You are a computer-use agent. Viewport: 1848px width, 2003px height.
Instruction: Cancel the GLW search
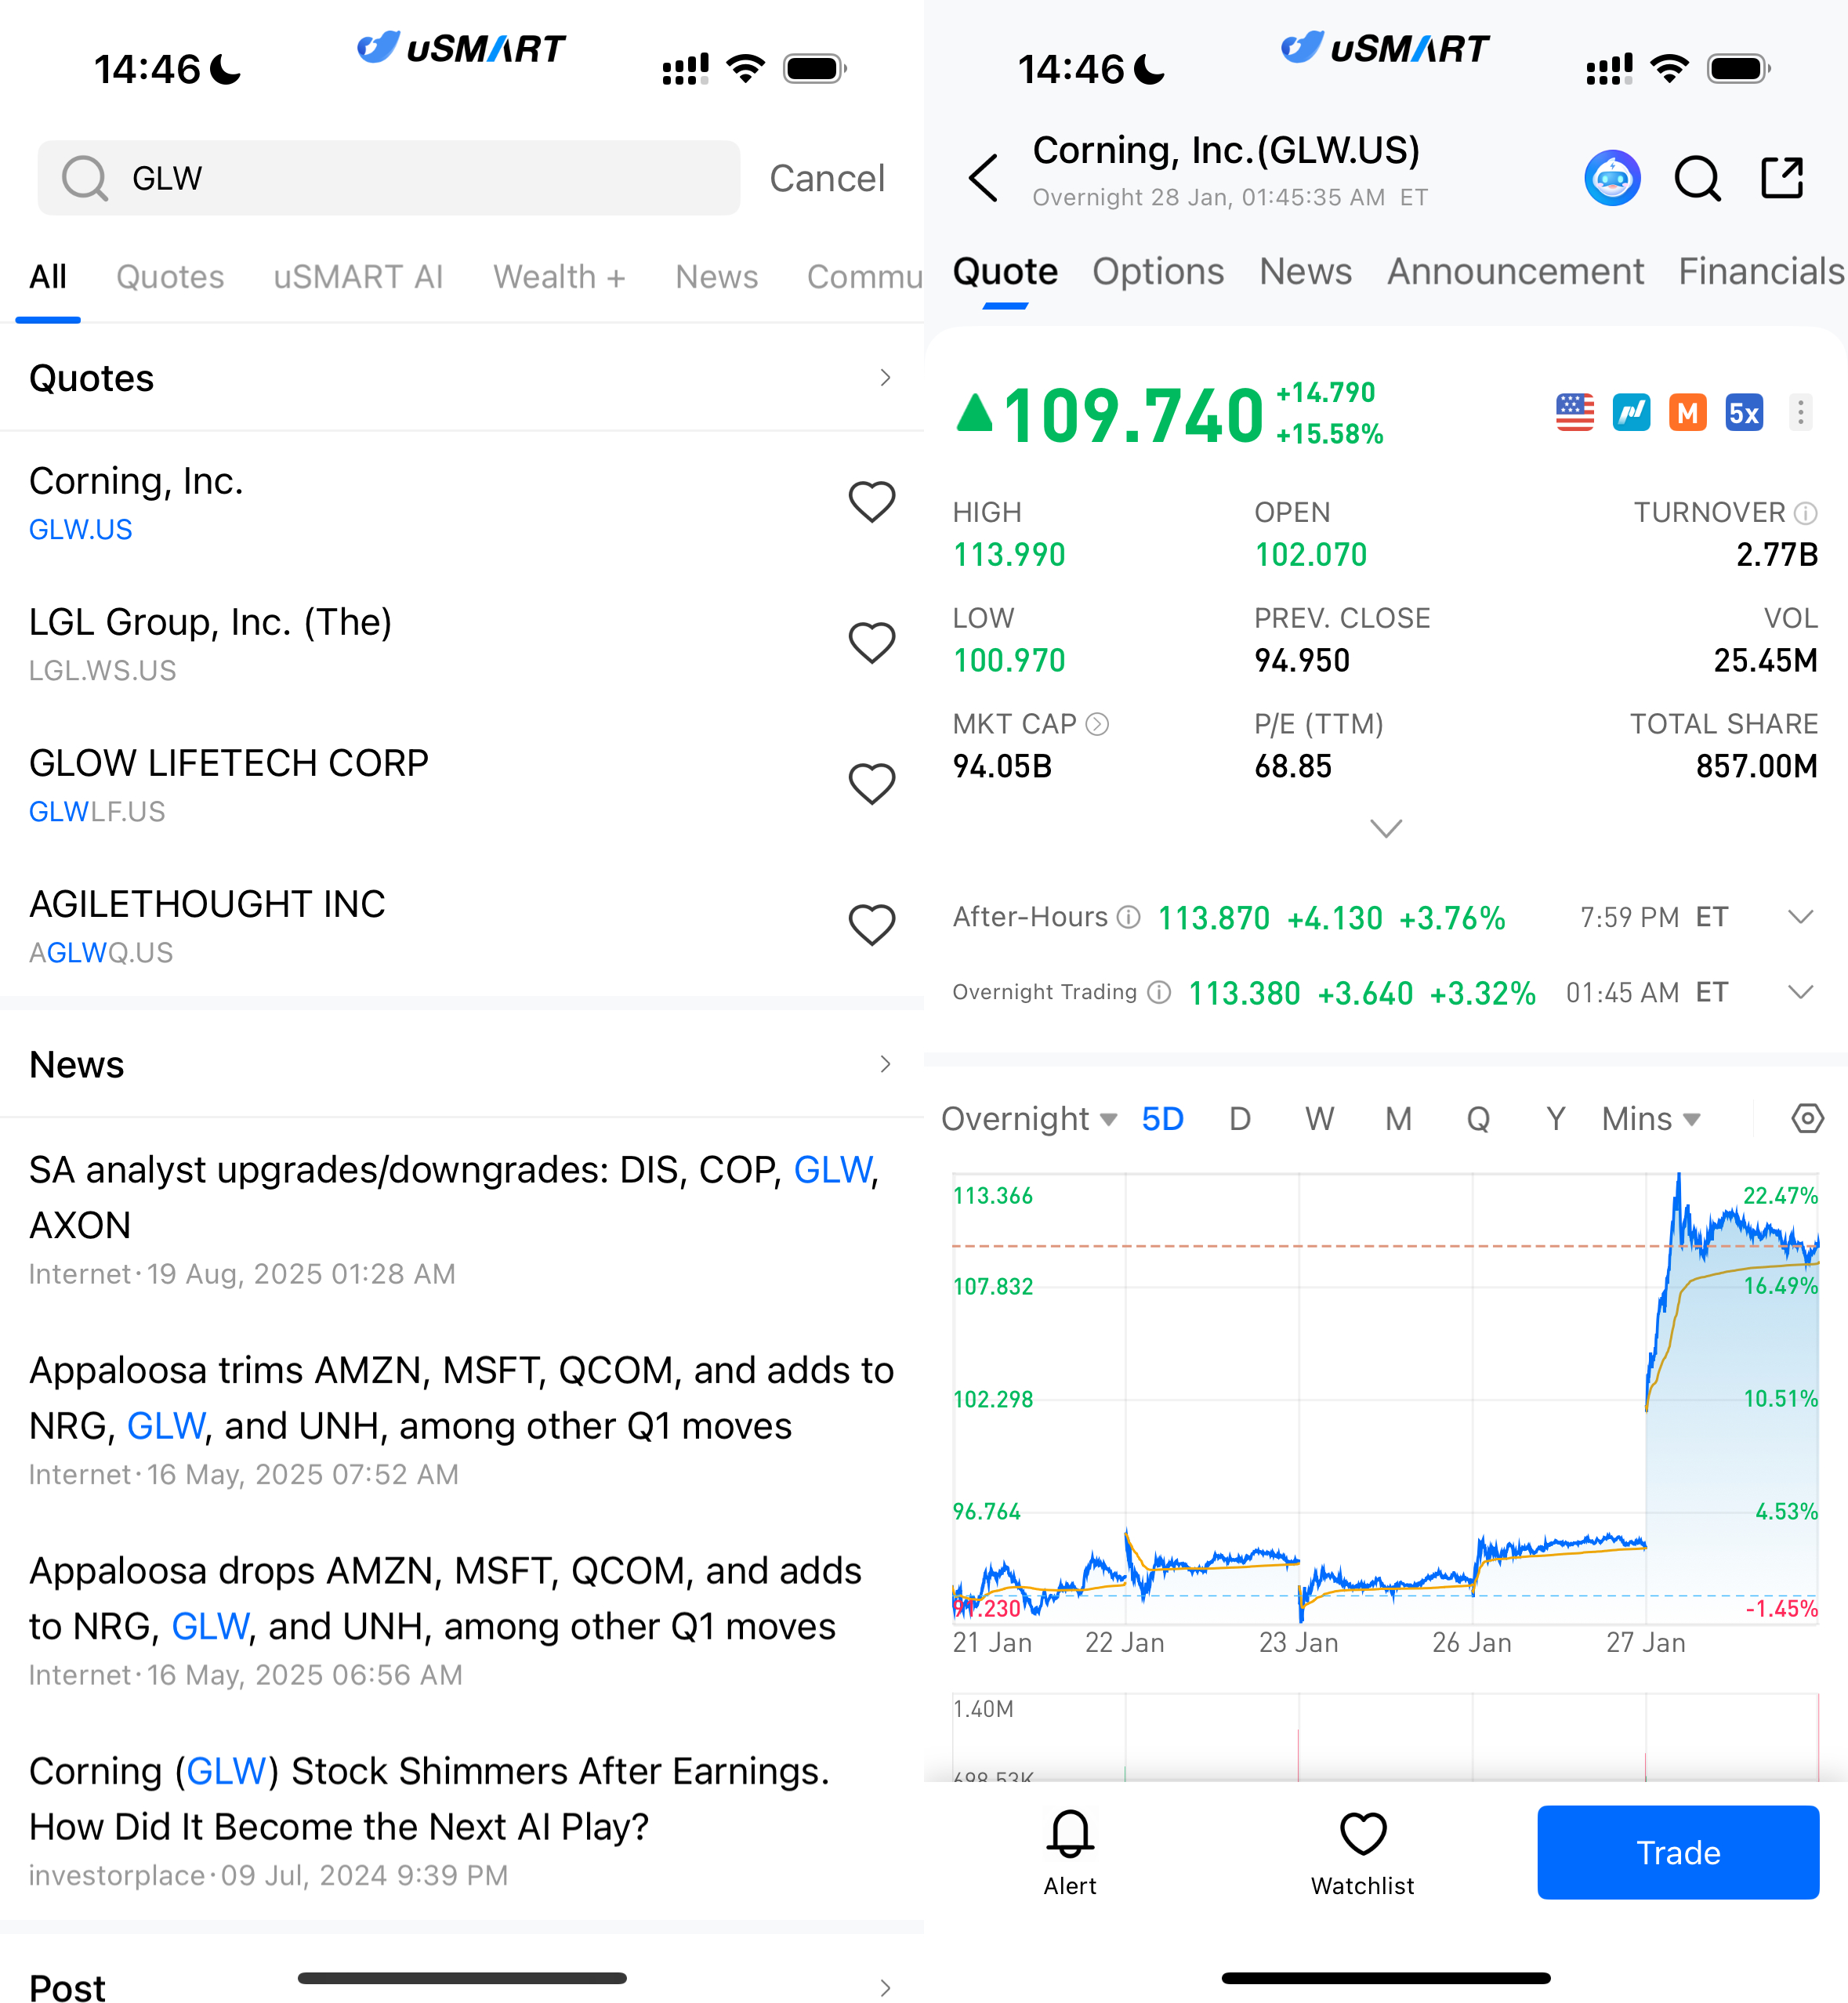point(826,178)
